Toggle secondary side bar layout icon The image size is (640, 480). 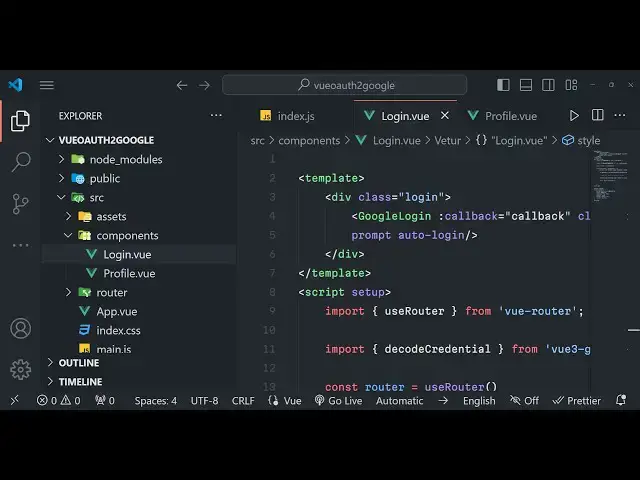point(548,85)
